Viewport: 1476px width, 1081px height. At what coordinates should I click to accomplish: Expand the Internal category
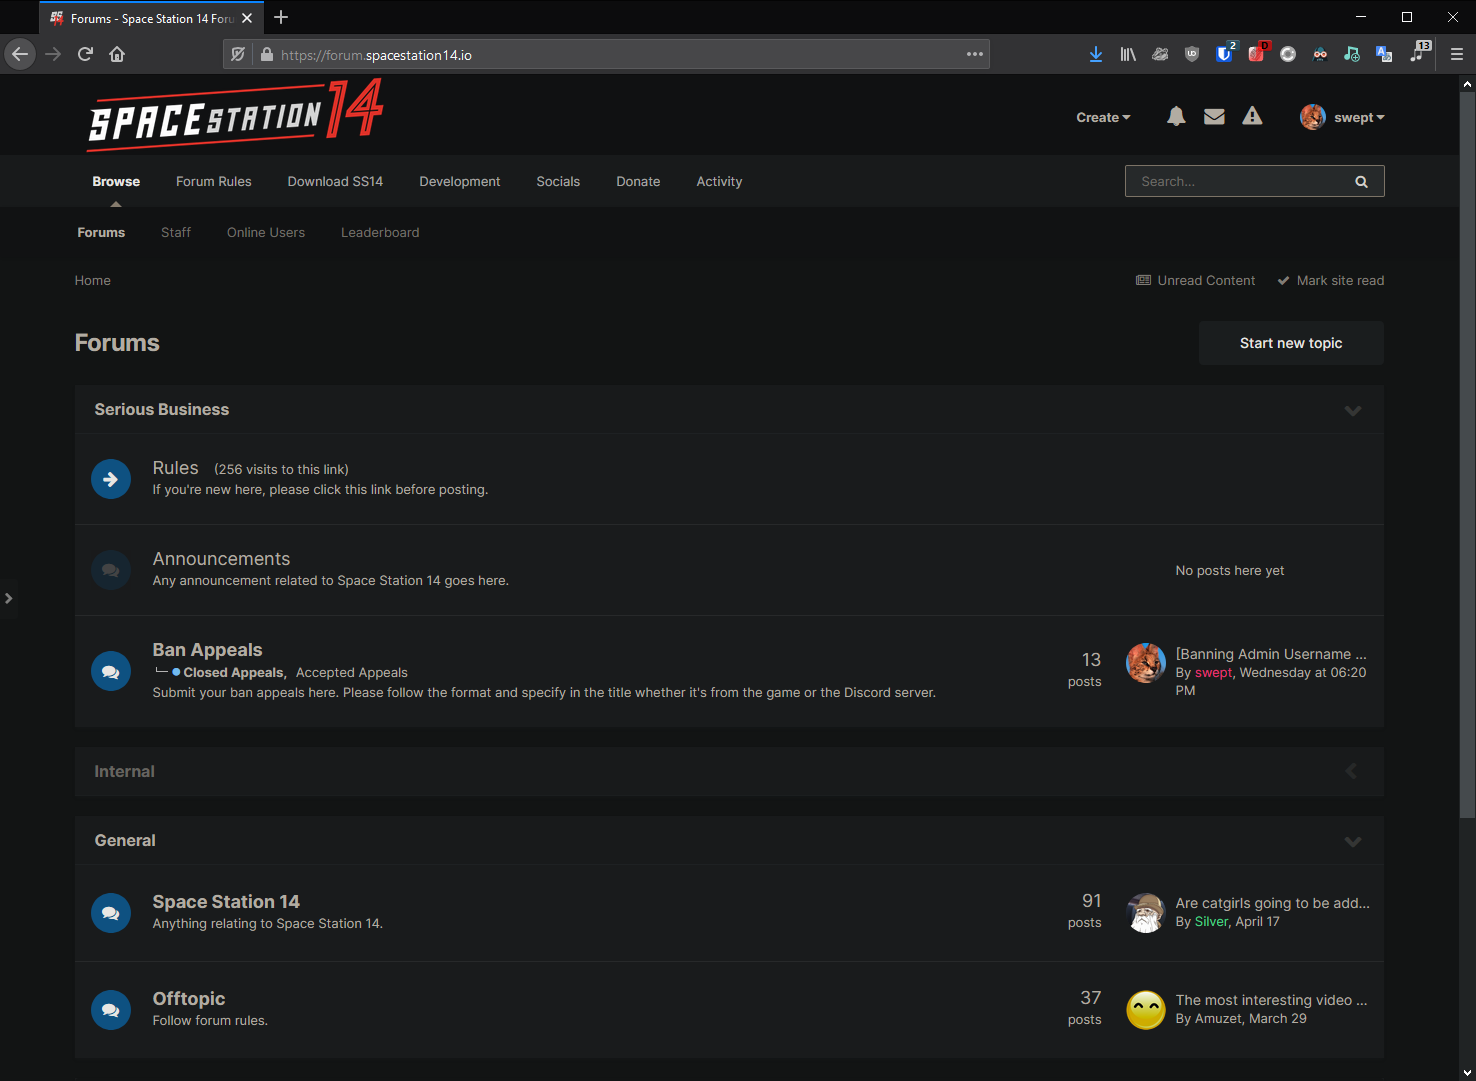1351,771
